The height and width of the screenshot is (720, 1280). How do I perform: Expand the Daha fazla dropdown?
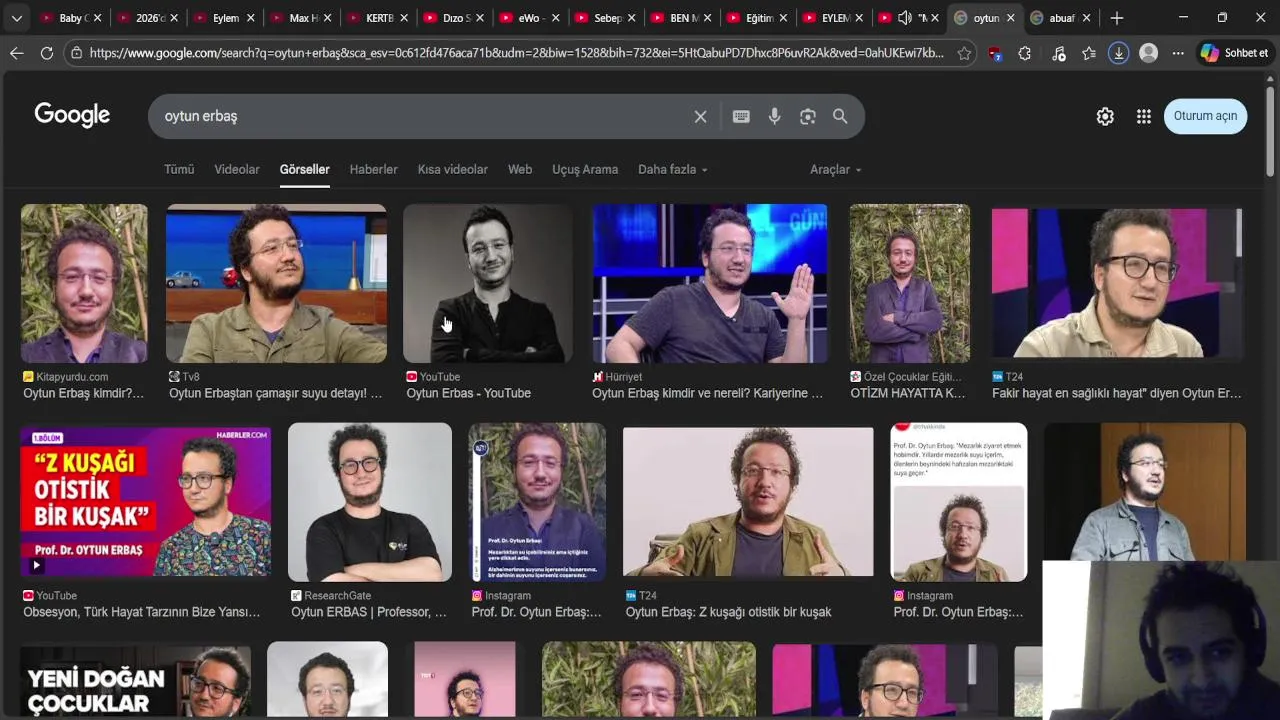click(673, 169)
